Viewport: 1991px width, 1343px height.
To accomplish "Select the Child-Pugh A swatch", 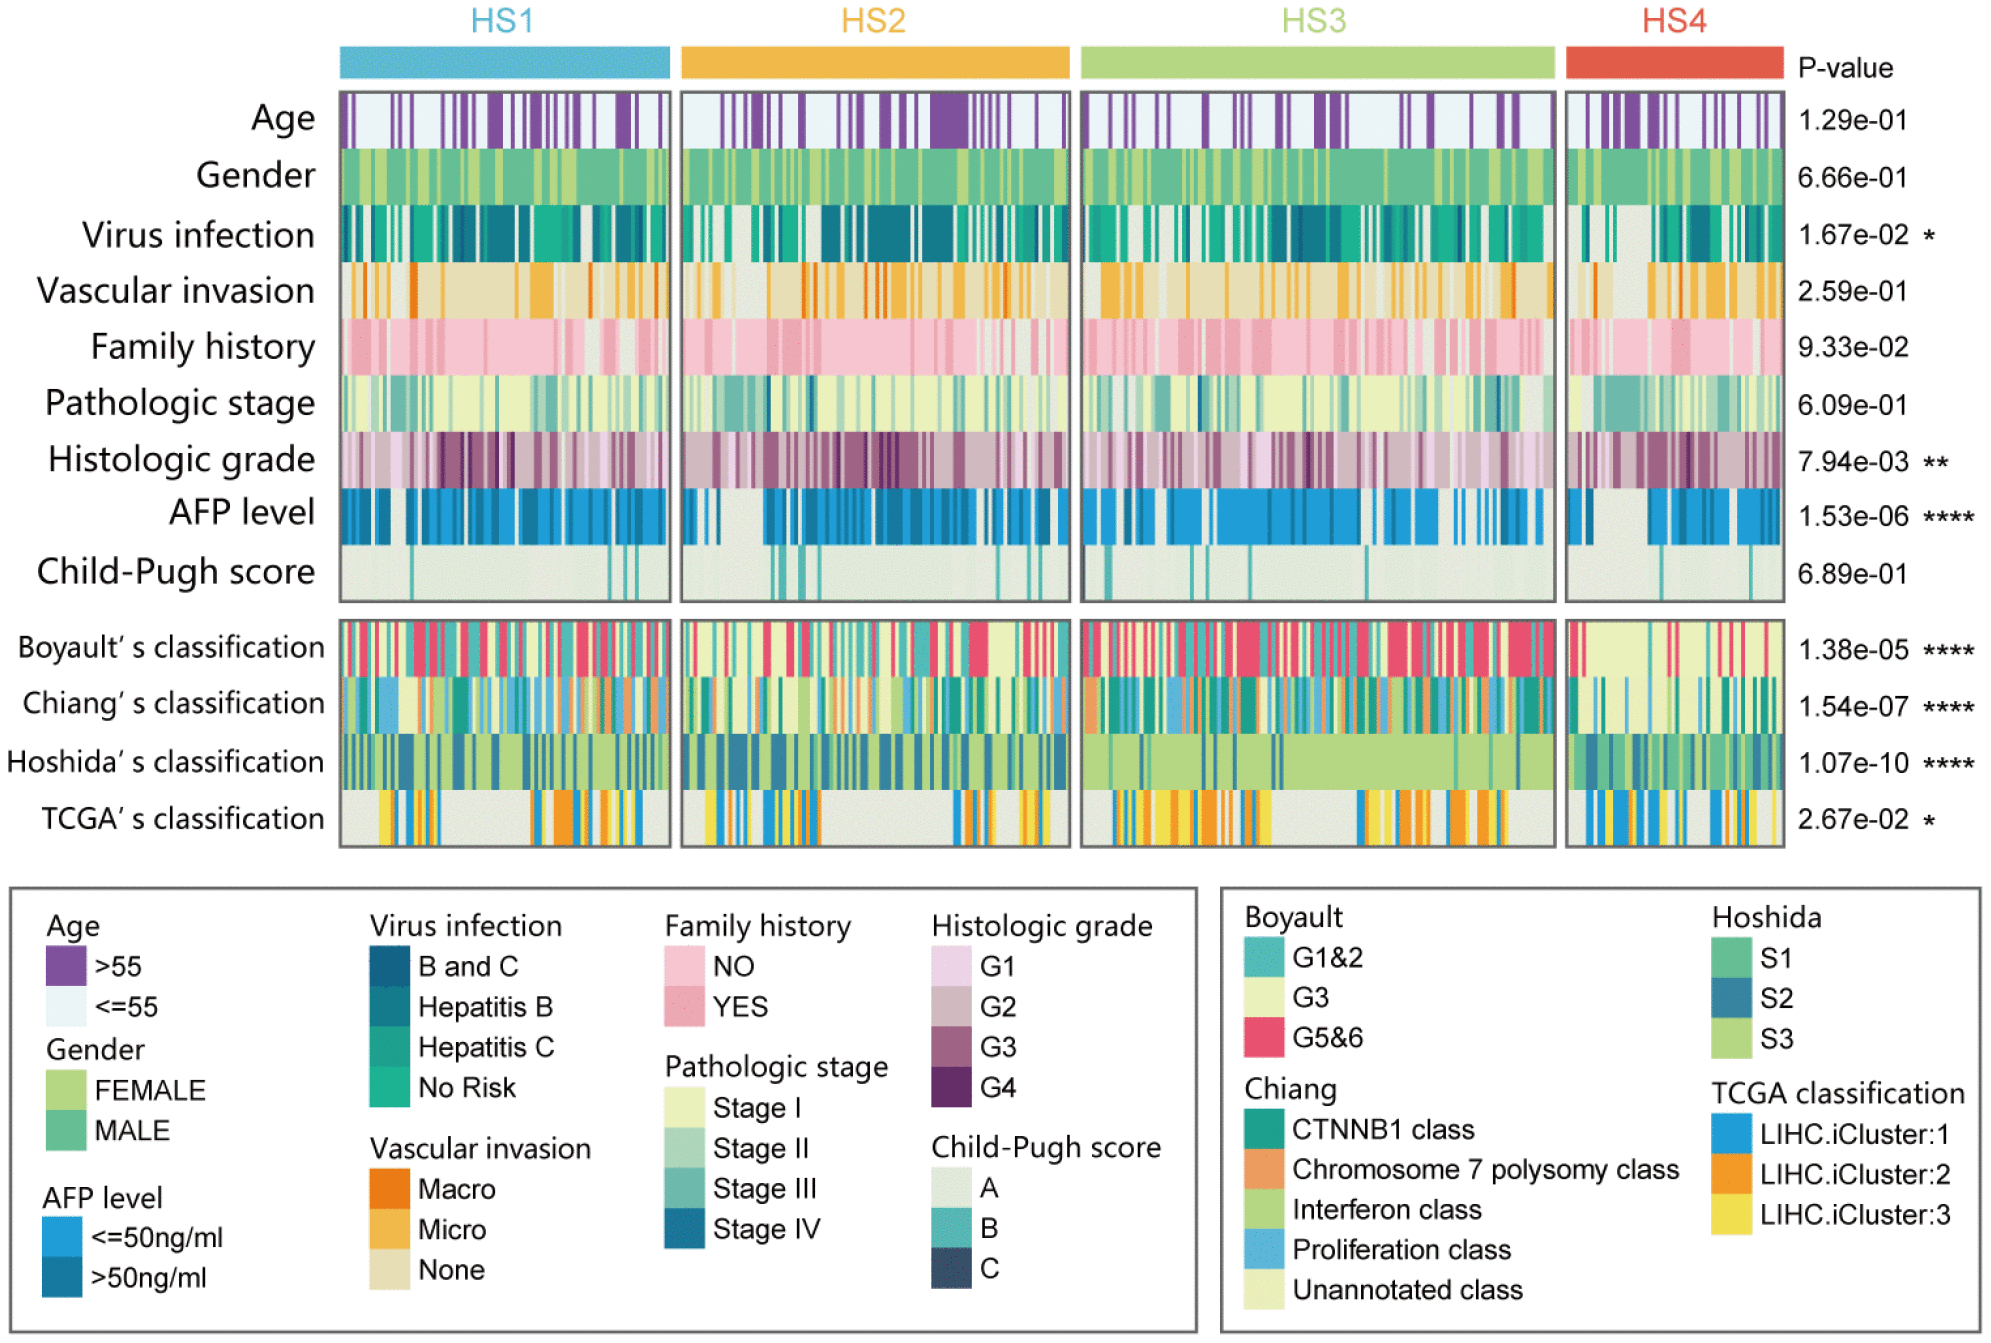I will (952, 1187).
